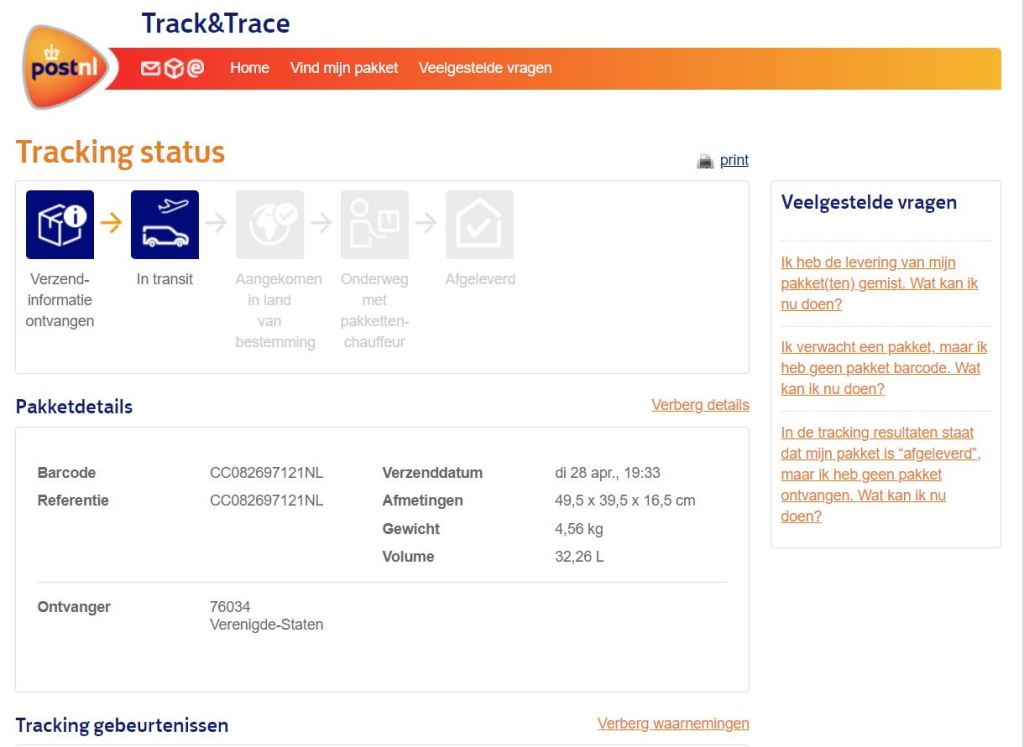Click the mail envelope icon in header

[150, 68]
